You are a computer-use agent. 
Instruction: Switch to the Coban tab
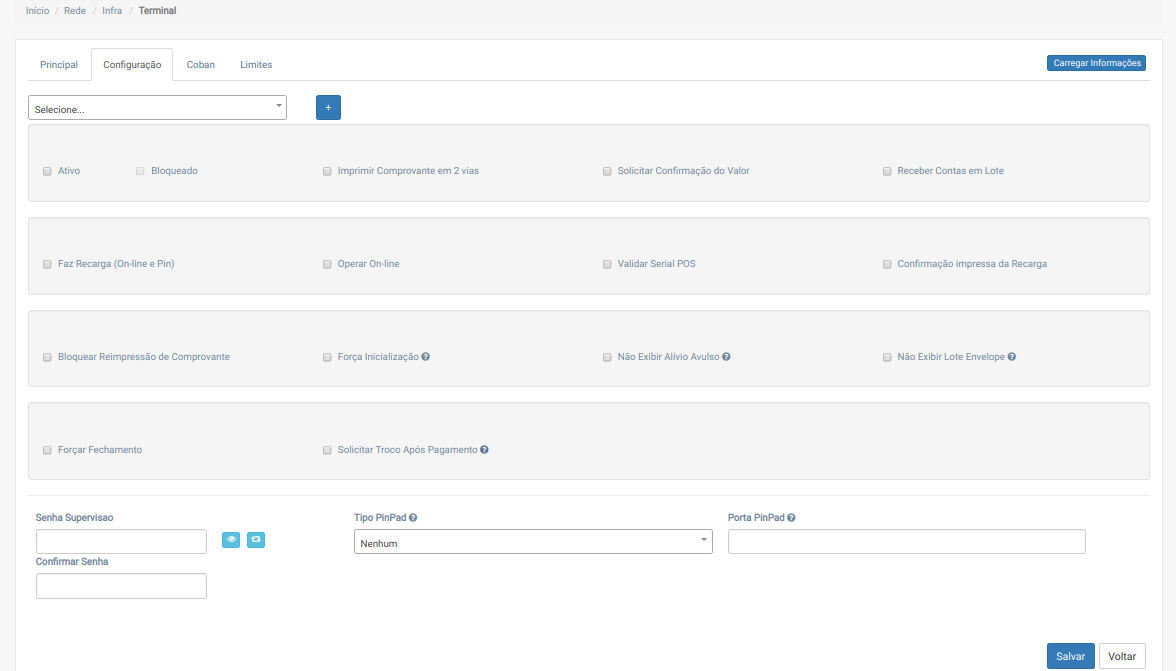coord(200,65)
